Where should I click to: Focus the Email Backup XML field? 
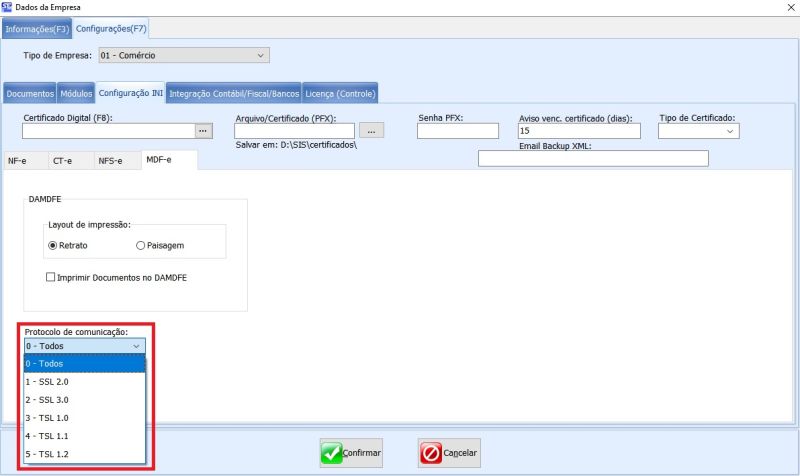pos(593,159)
